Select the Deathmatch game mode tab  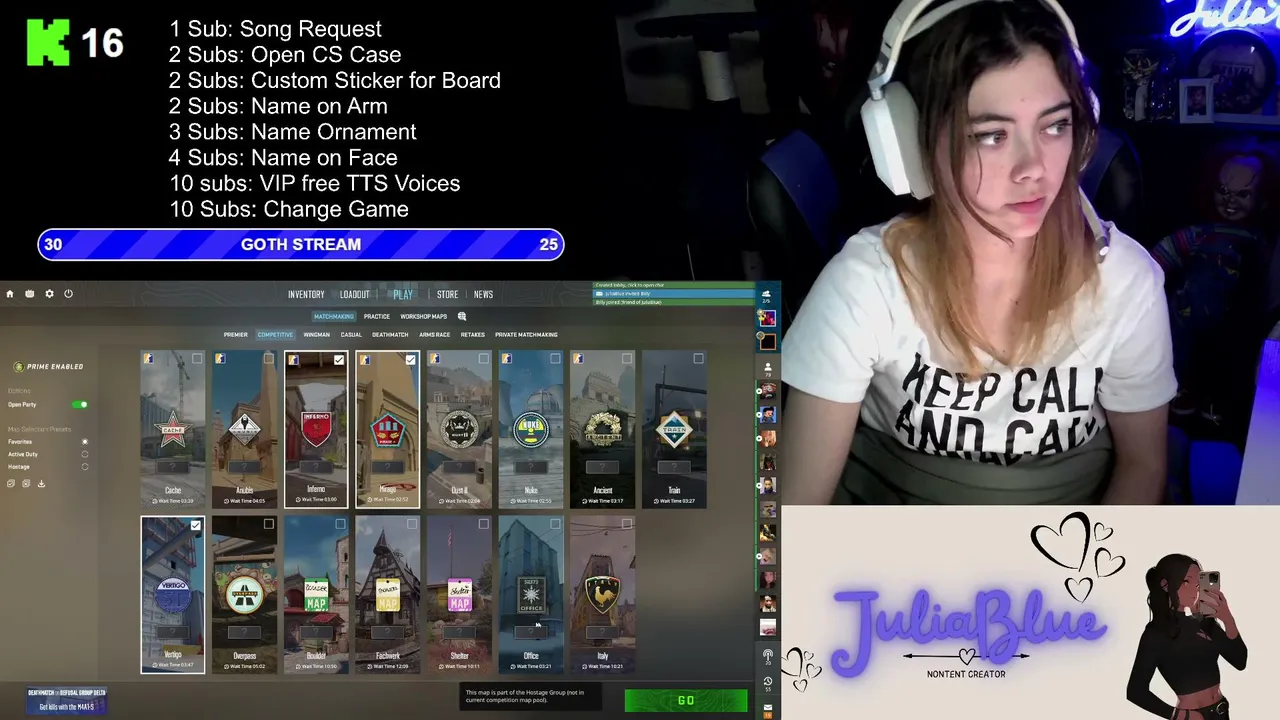(390, 335)
